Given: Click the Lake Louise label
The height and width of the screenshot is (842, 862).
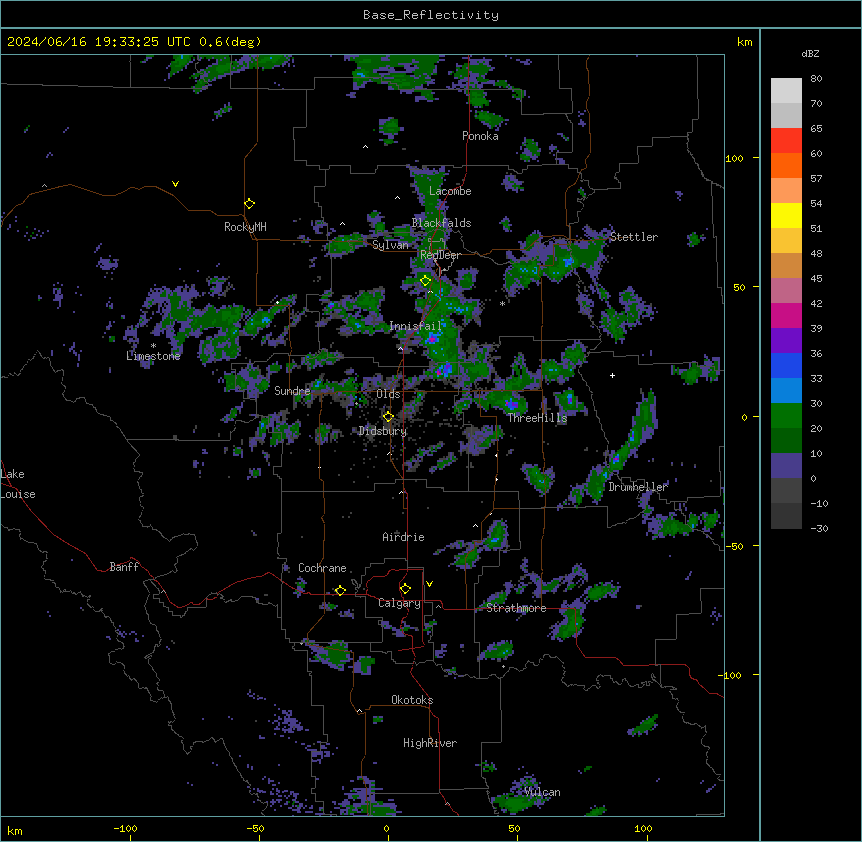Looking at the screenshot, I should click(18, 484).
